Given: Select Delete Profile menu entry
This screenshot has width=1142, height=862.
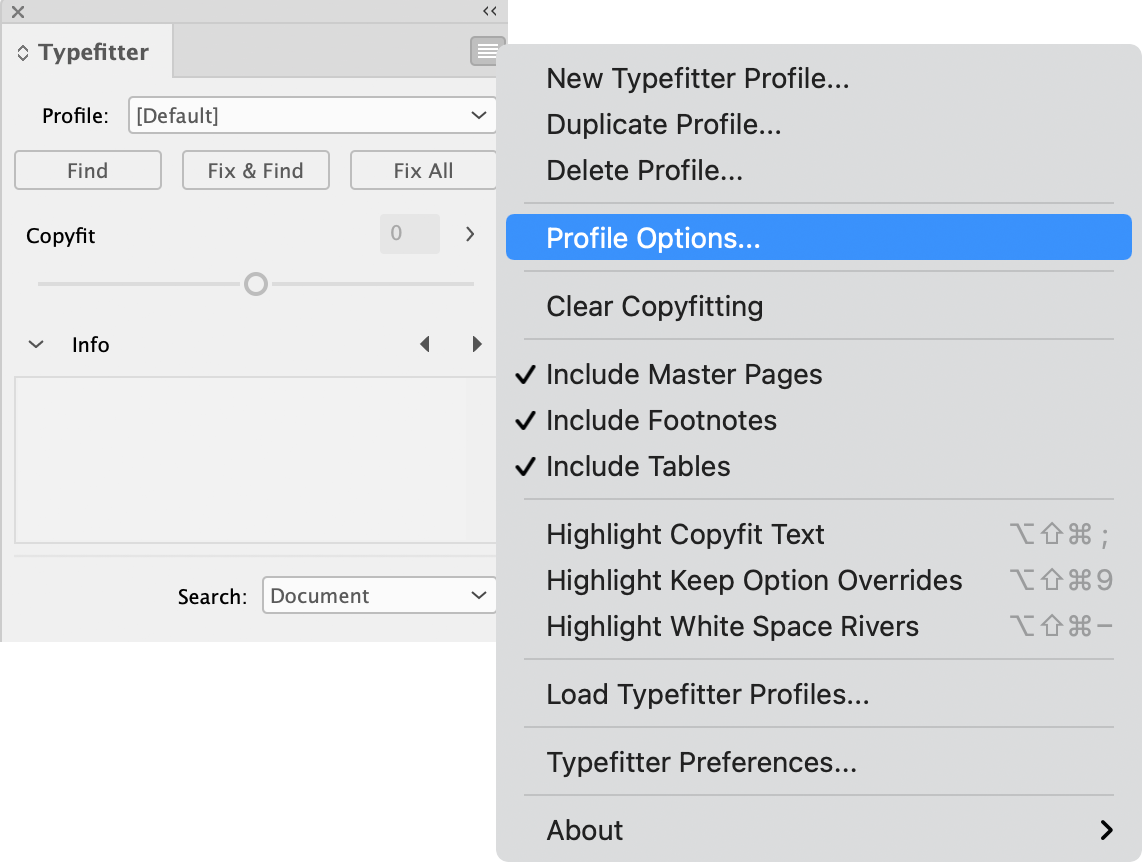Looking at the screenshot, I should (819, 170).
